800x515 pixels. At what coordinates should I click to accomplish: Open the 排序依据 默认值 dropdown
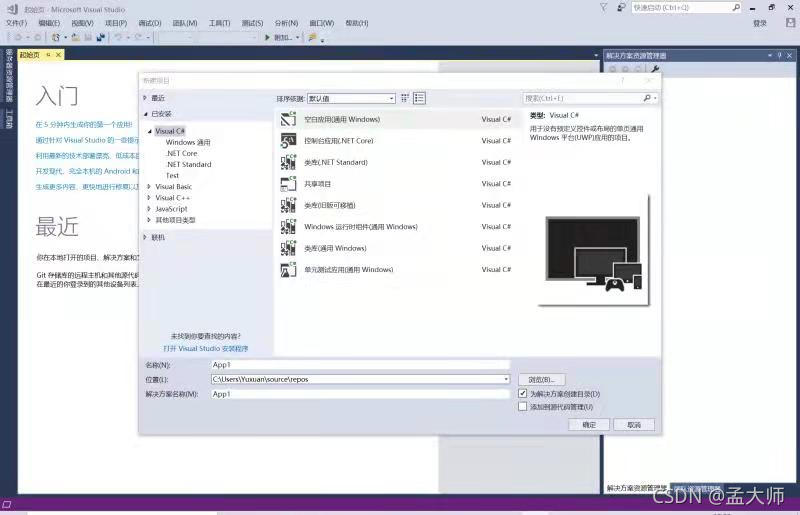click(352, 98)
